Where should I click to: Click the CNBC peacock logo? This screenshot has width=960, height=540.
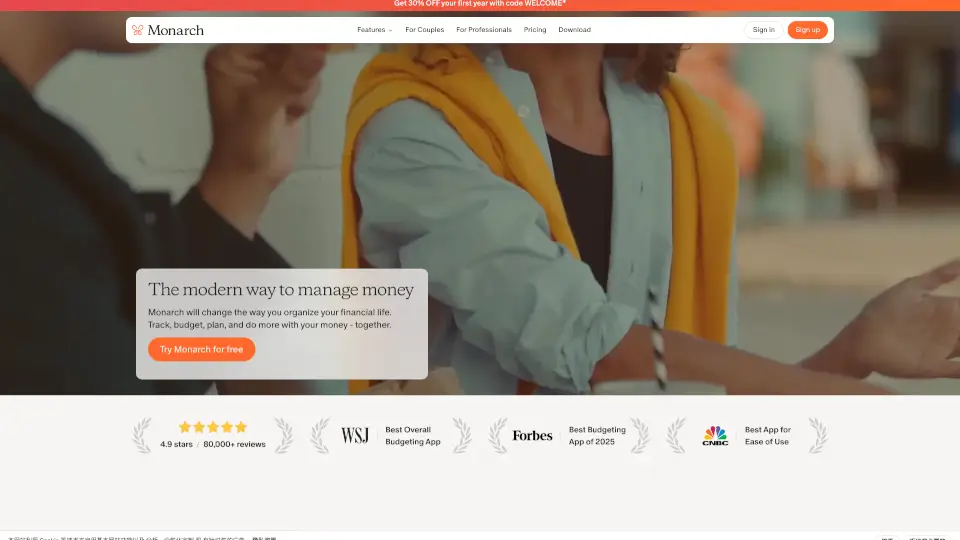[x=715, y=435]
